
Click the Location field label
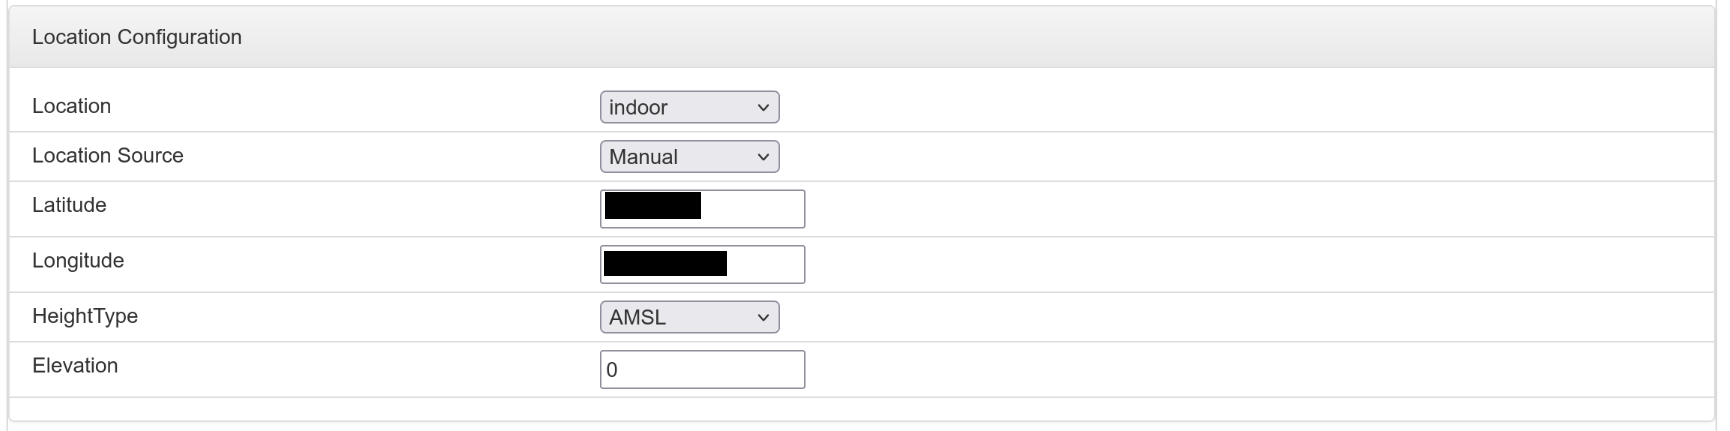click(x=71, y=106)
